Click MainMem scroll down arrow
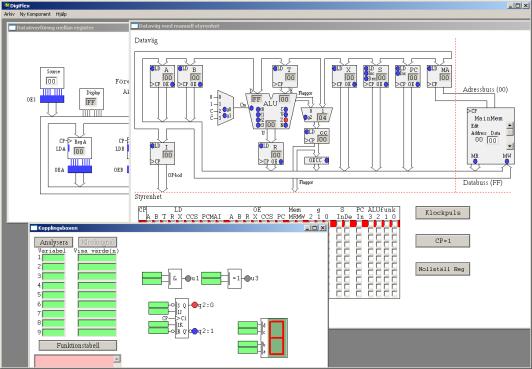532x369 pixels. (x=510, y=146)
